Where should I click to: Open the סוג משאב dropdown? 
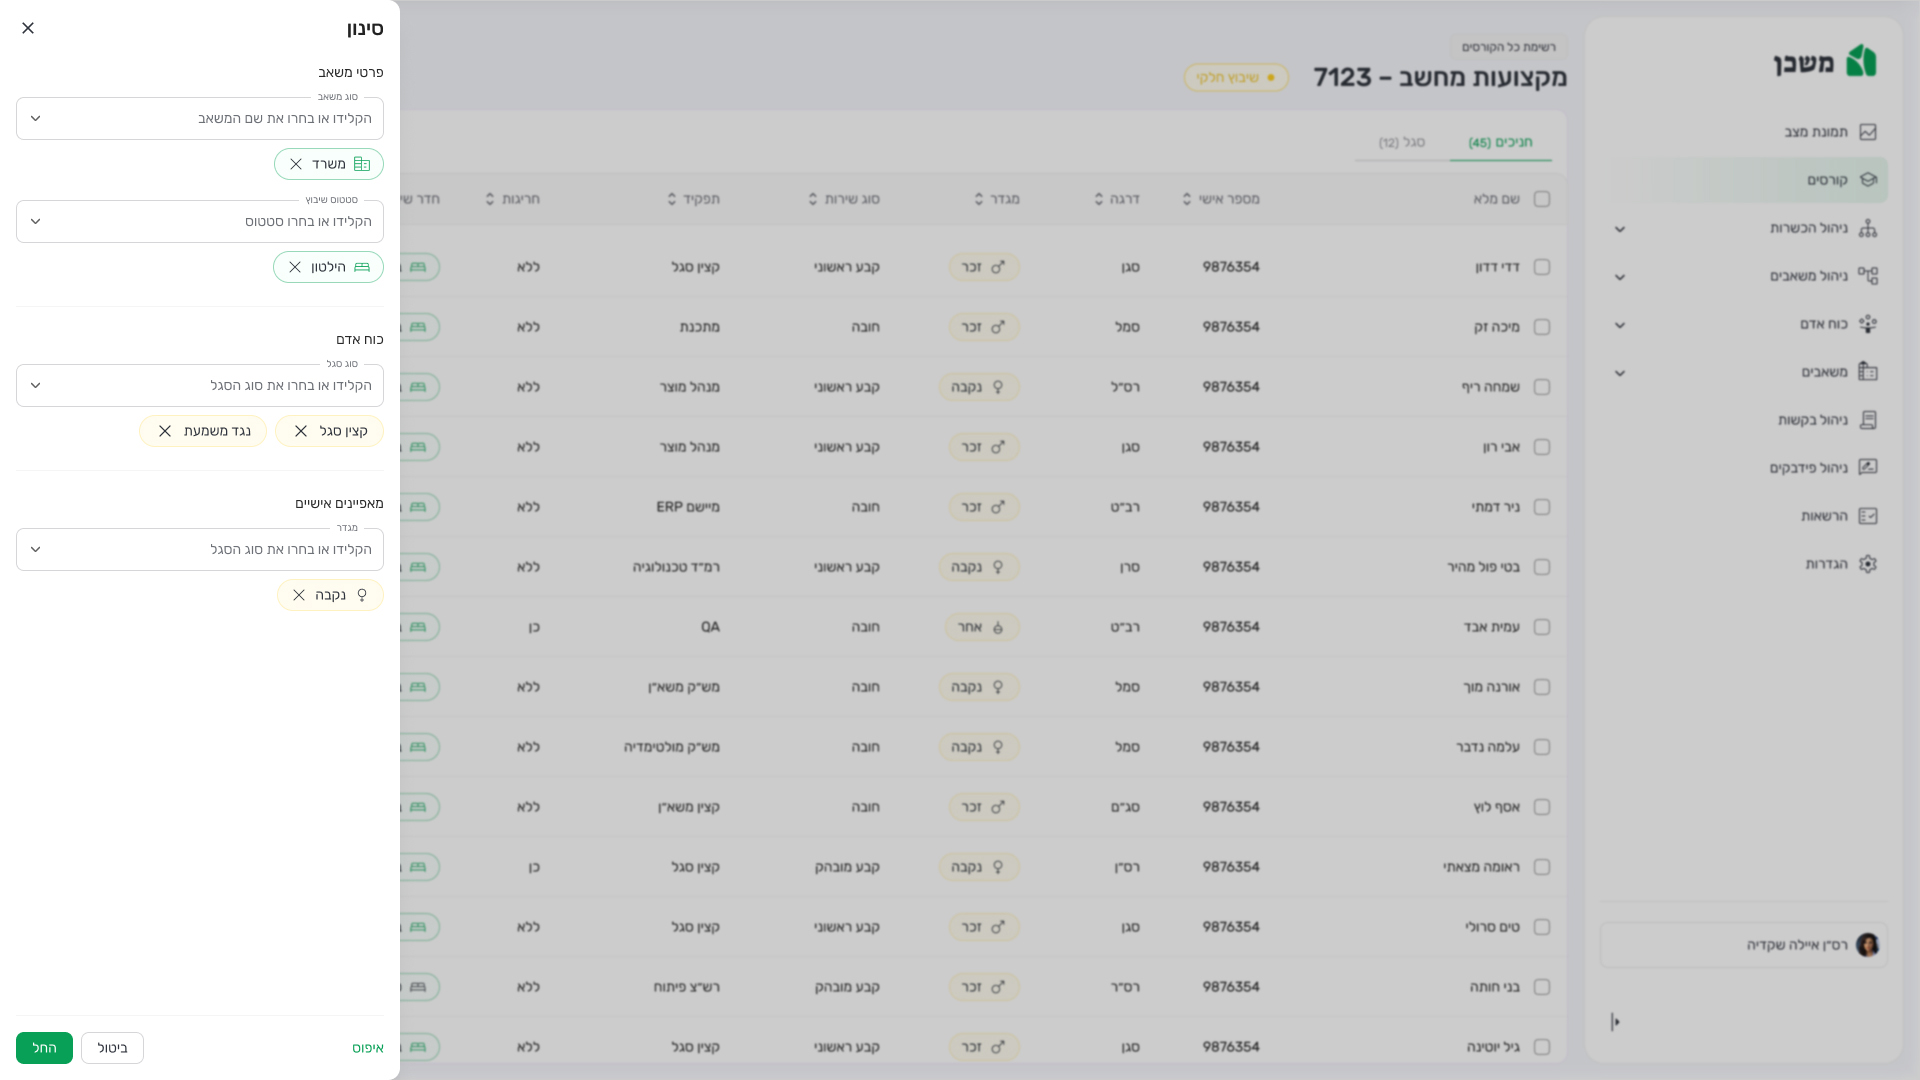click(x=36, y=119)
